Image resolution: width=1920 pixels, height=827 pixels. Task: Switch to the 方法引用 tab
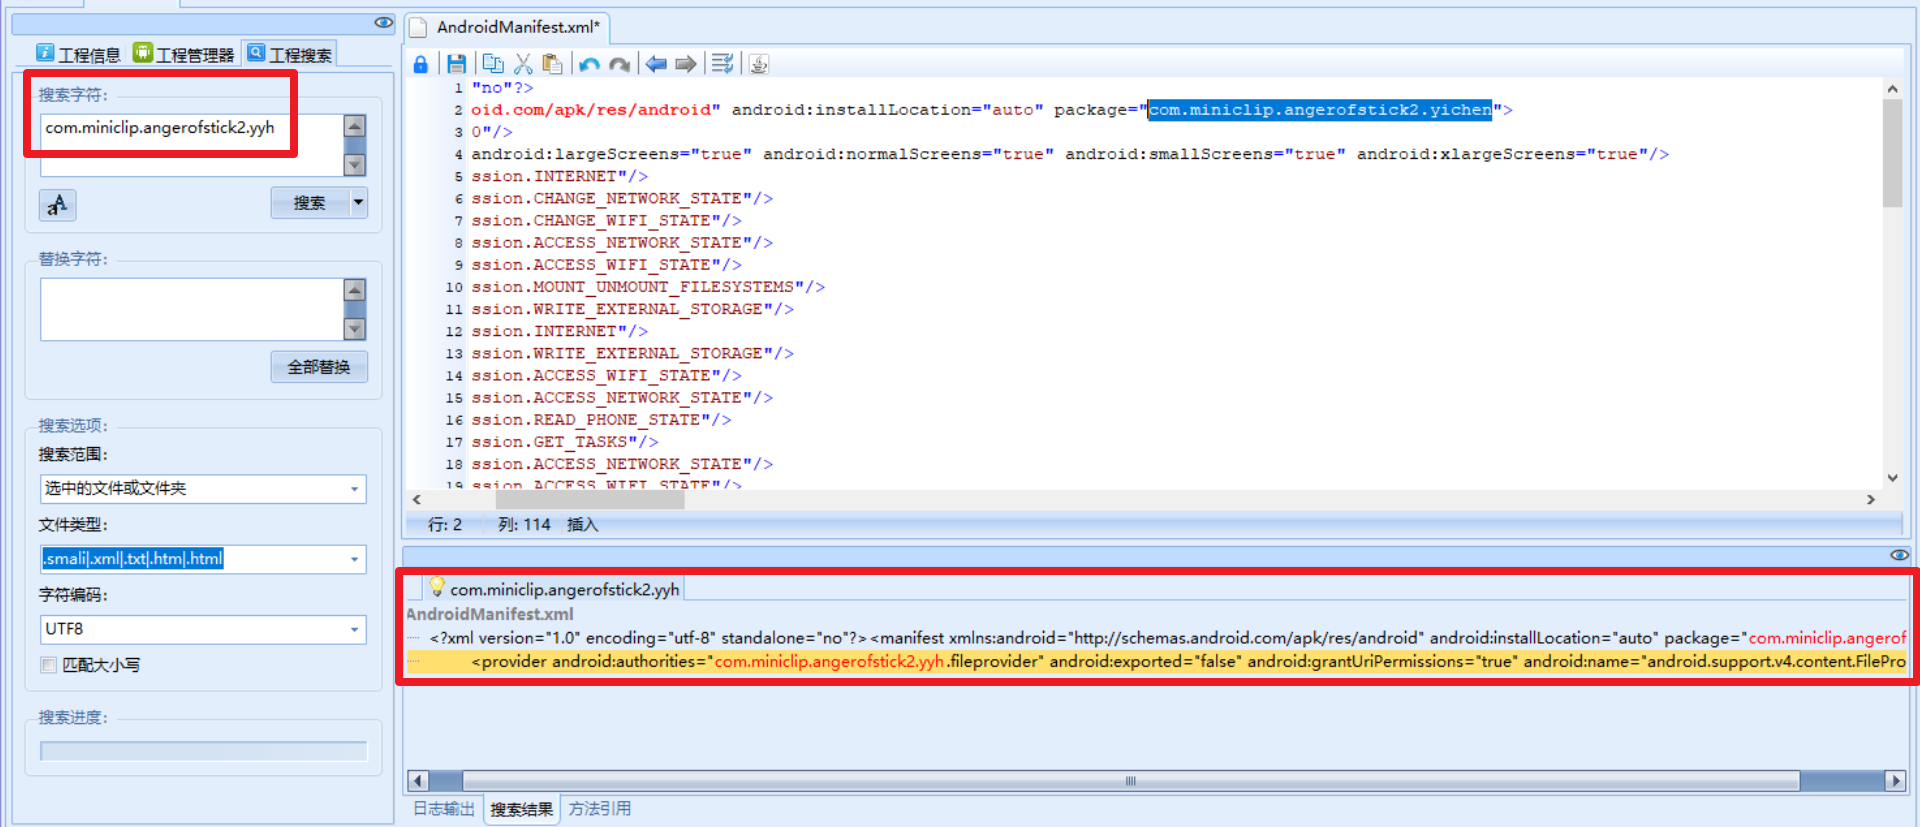tap(599, 808)
